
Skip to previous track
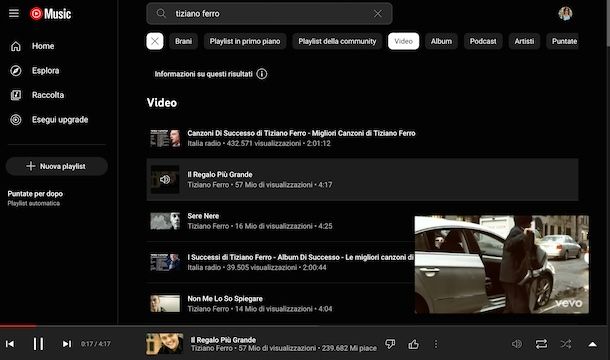tap(10, 344)
